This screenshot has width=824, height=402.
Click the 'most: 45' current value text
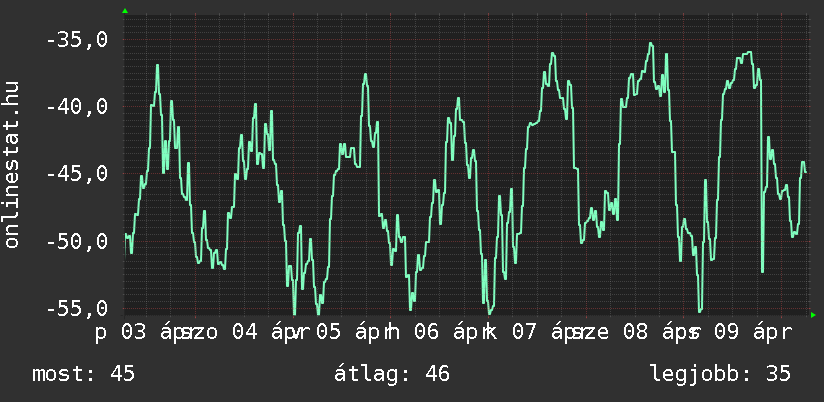point(83,374)
